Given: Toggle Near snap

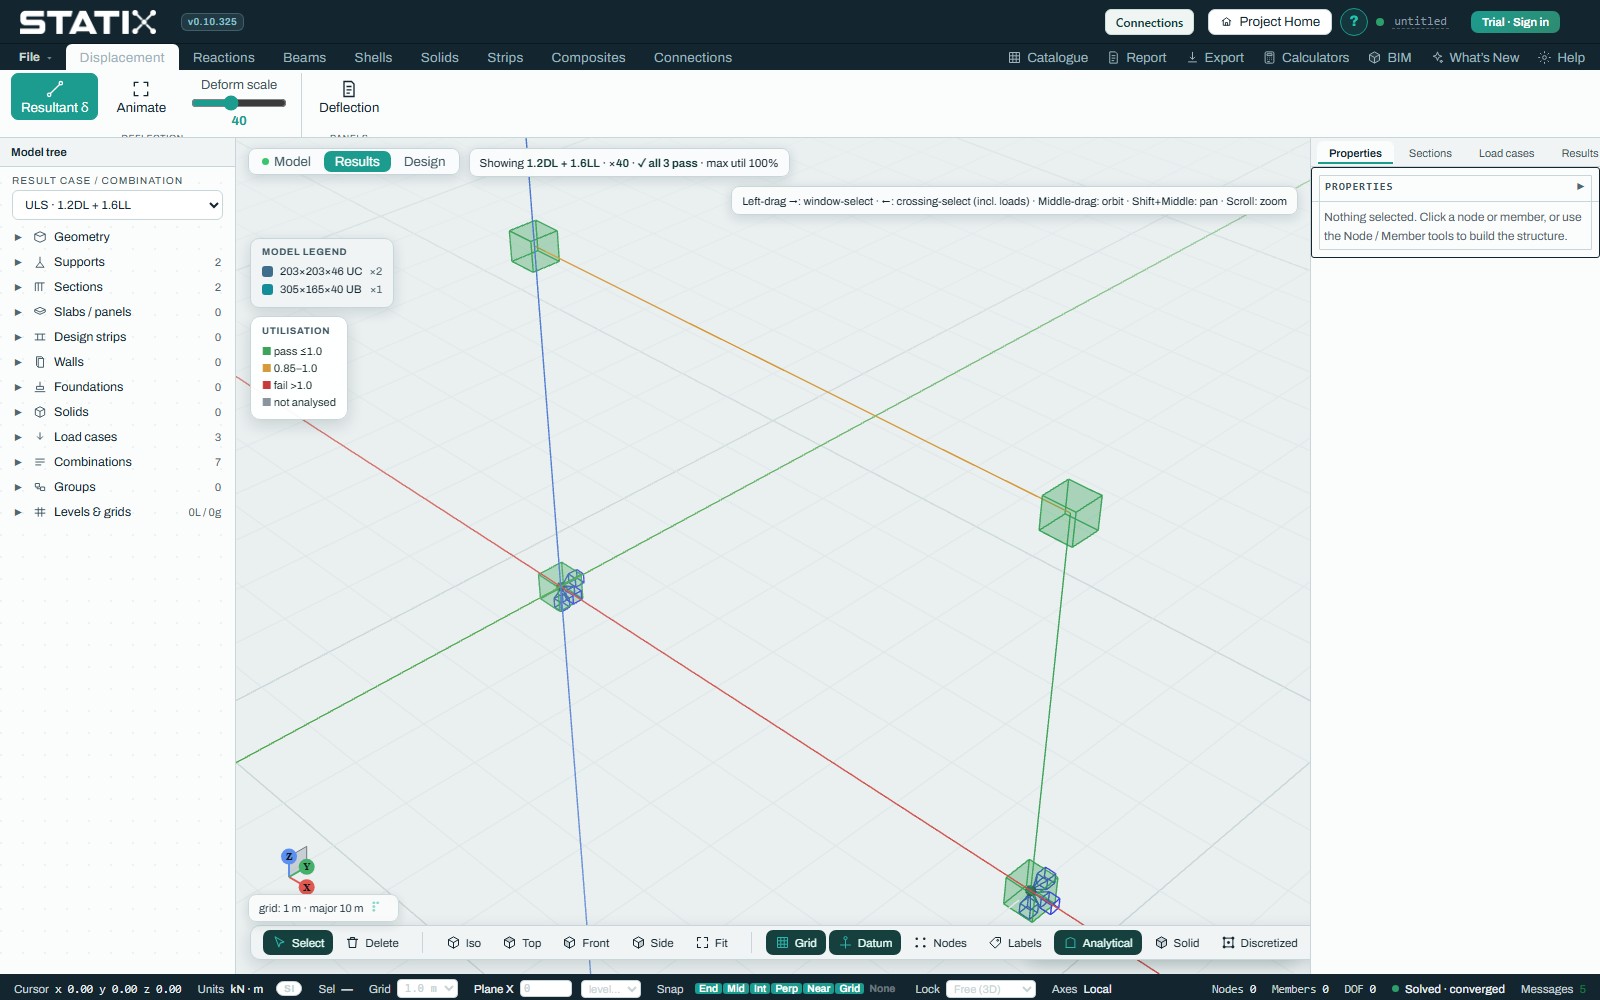Looking at the screenshot, I should pos(818,989).
